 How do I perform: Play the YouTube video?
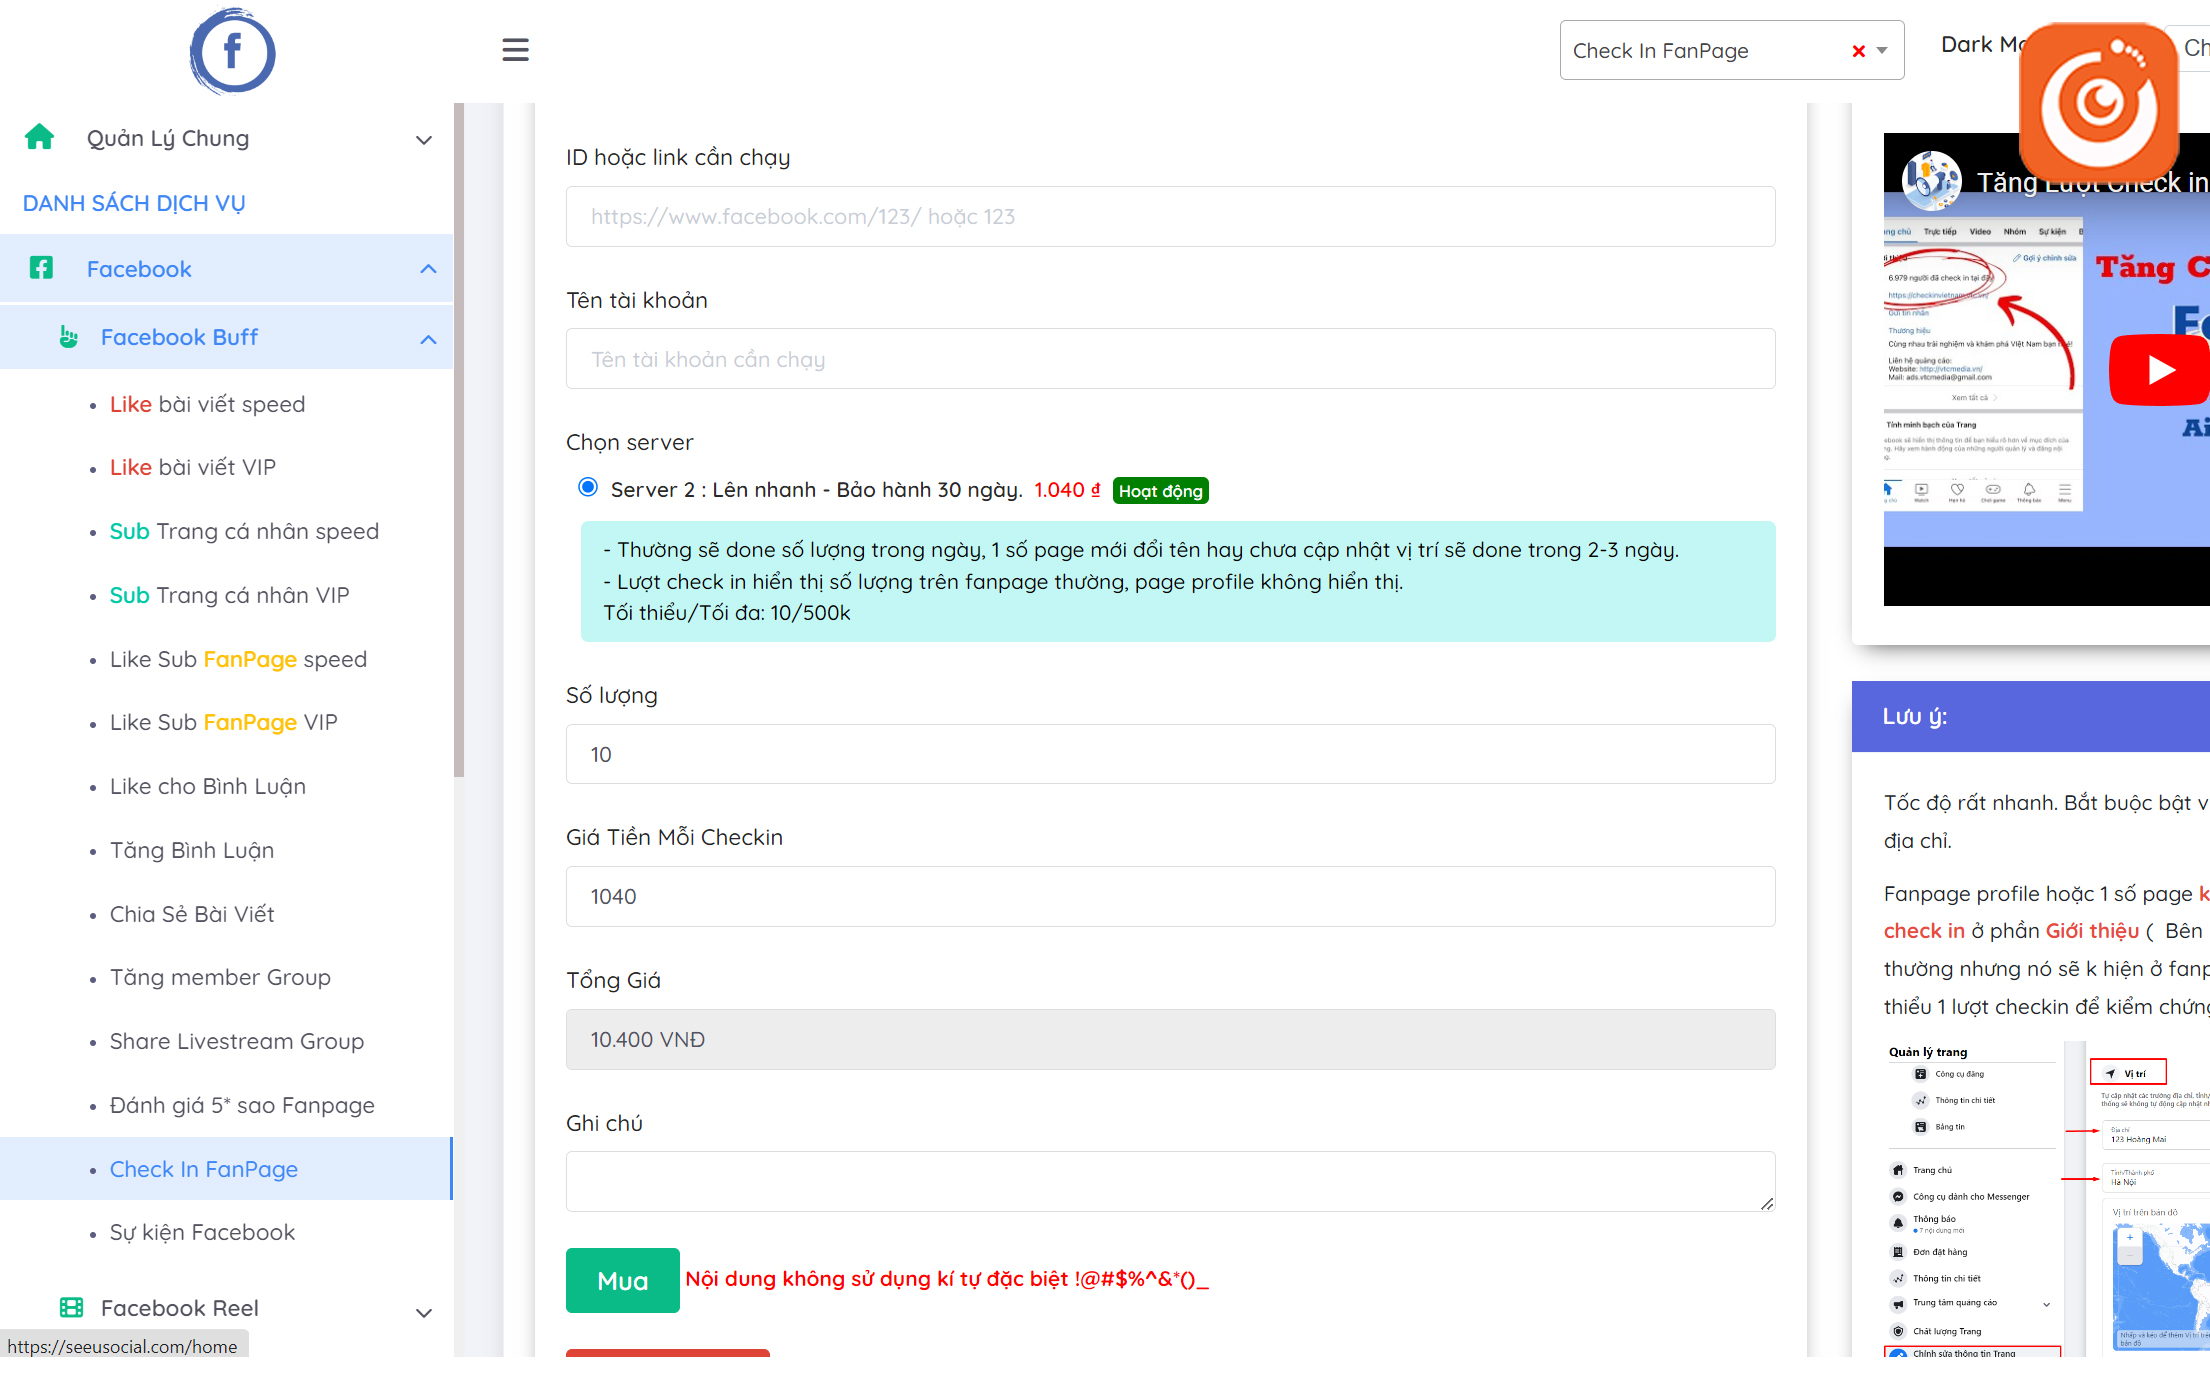click(x=2158, y=370)
